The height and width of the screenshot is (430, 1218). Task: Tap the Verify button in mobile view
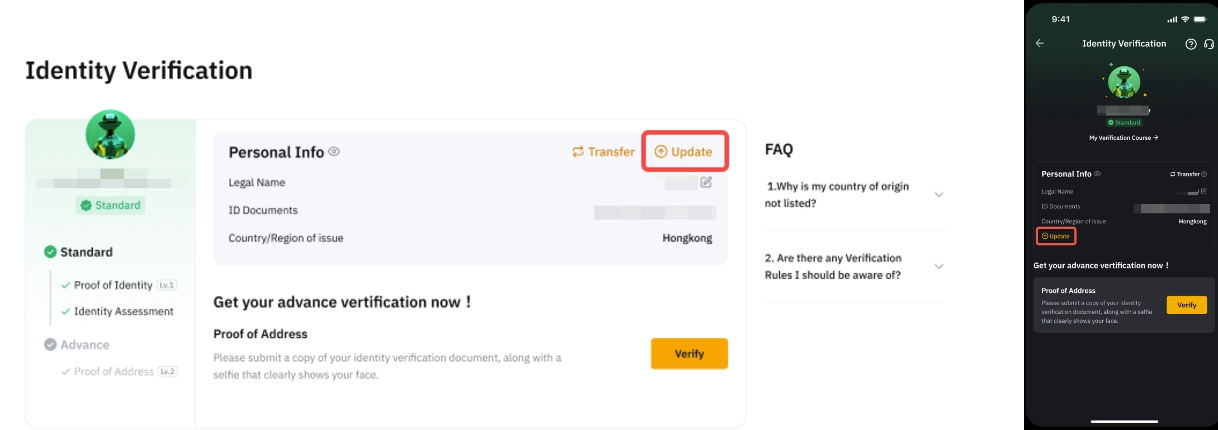[1186, 305]
